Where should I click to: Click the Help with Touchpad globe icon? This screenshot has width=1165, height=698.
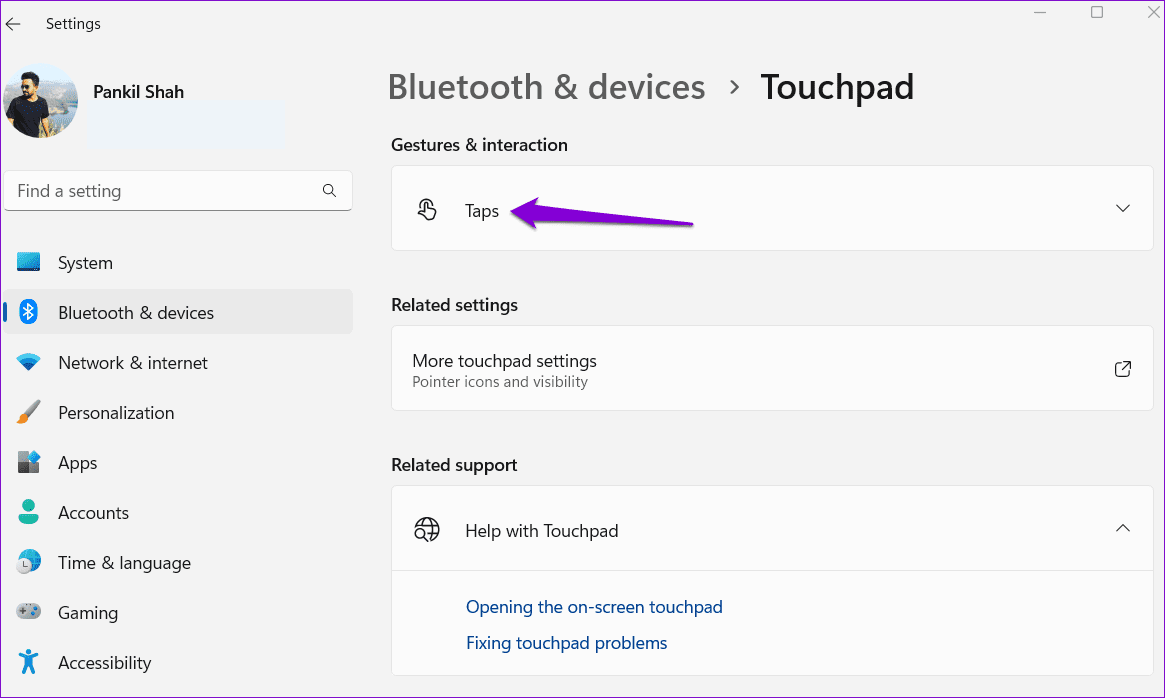click(426, 530)
